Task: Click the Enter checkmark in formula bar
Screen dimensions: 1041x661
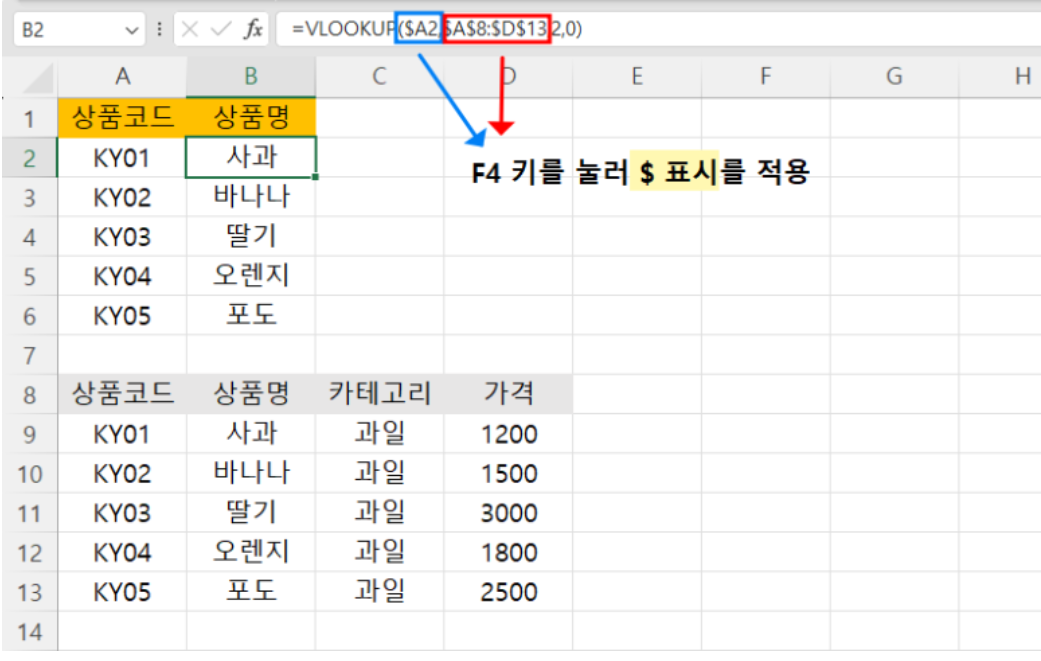Action: 220,30
